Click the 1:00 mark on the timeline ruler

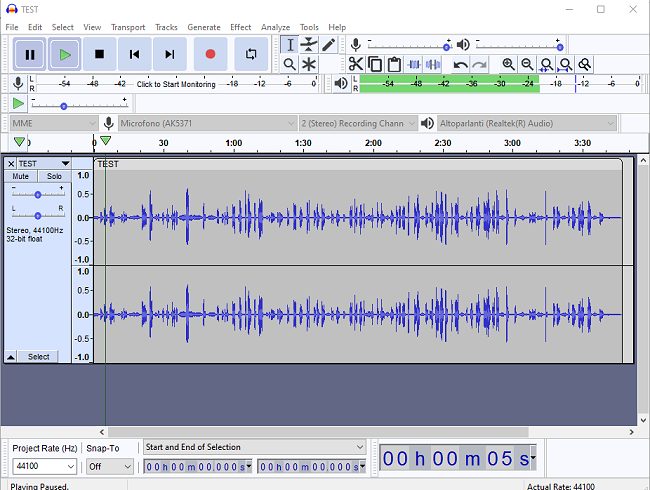(x=234, y=143)
